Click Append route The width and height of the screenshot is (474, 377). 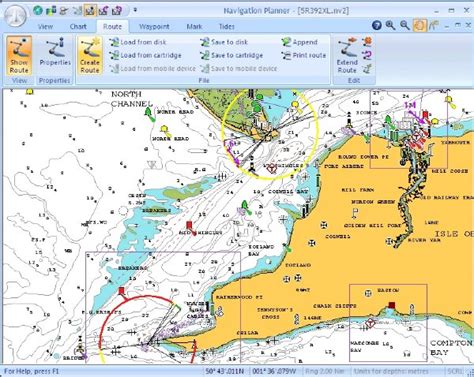tap(299, 42)
